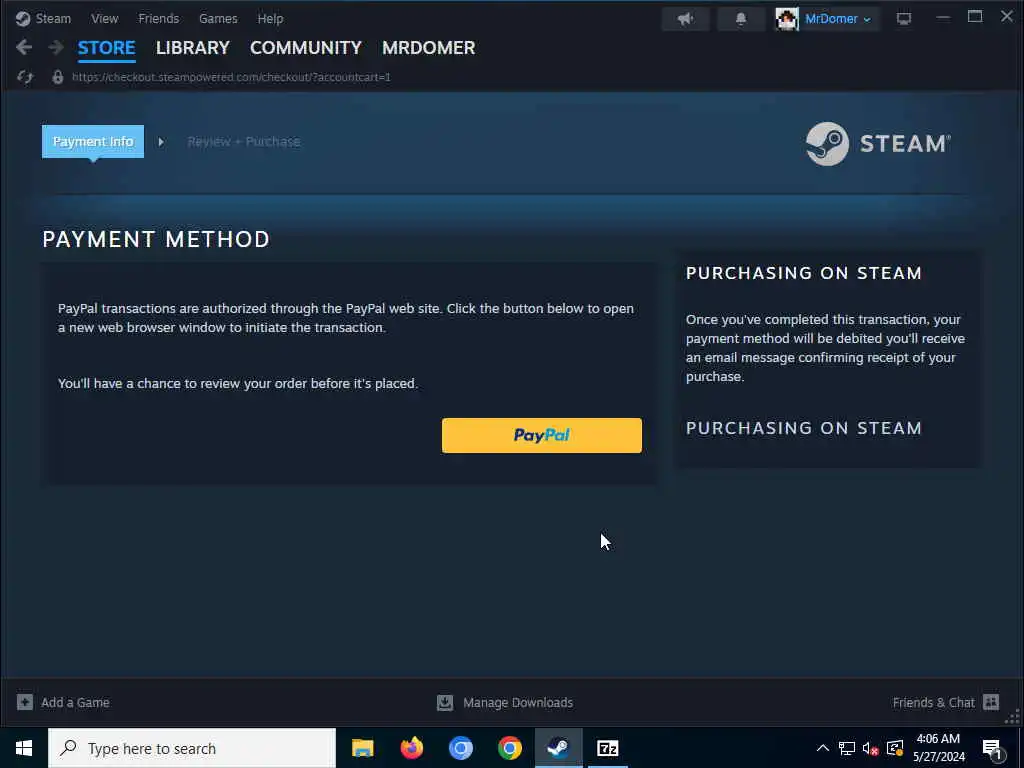Open Manage Downloads

coord(518,702)
